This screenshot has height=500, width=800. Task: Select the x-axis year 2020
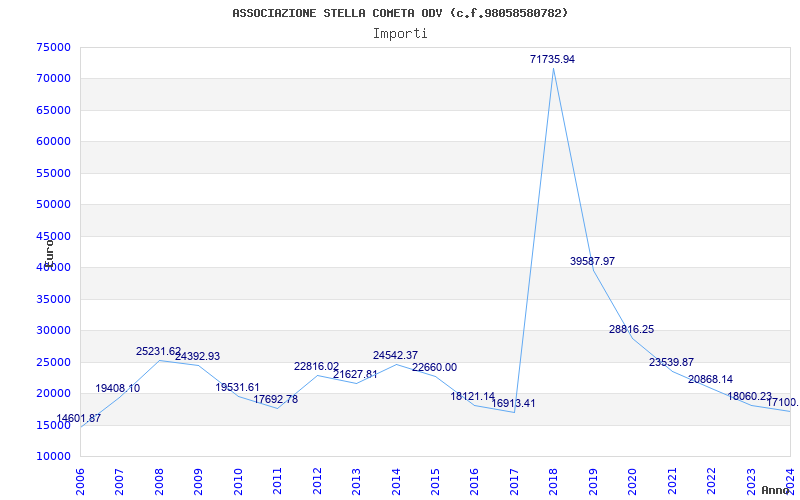coord(632,481)
